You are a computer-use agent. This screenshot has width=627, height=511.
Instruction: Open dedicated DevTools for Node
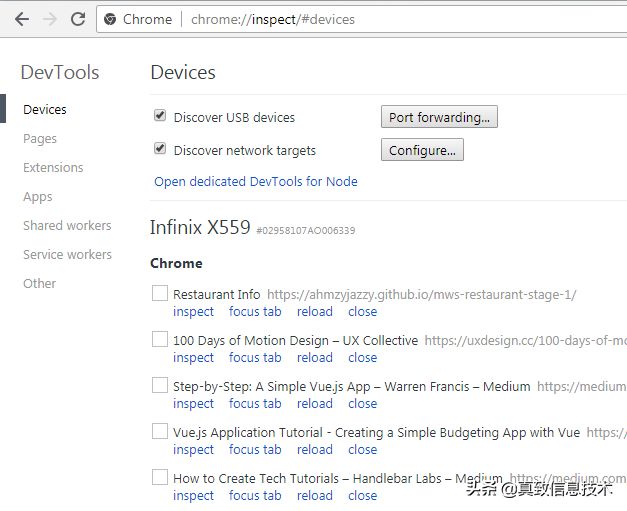[256, 182]
